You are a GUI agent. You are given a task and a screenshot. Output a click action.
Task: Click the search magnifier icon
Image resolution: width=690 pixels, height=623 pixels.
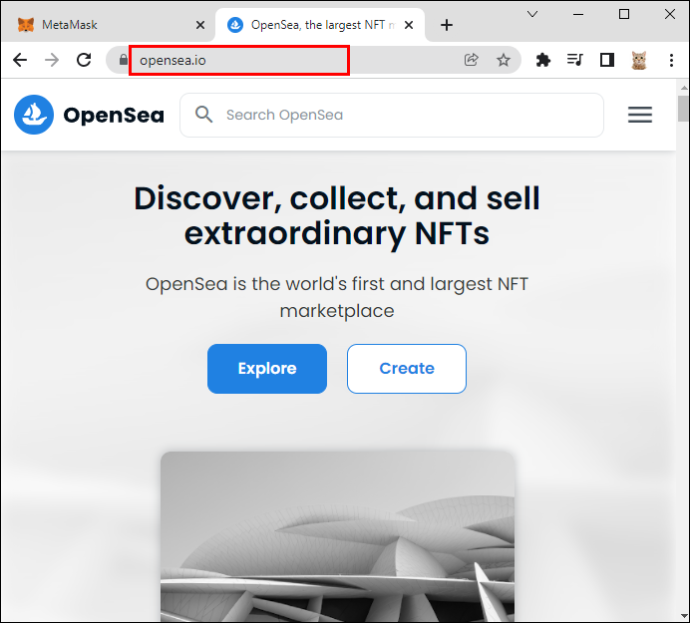click(x=204, y=114)
